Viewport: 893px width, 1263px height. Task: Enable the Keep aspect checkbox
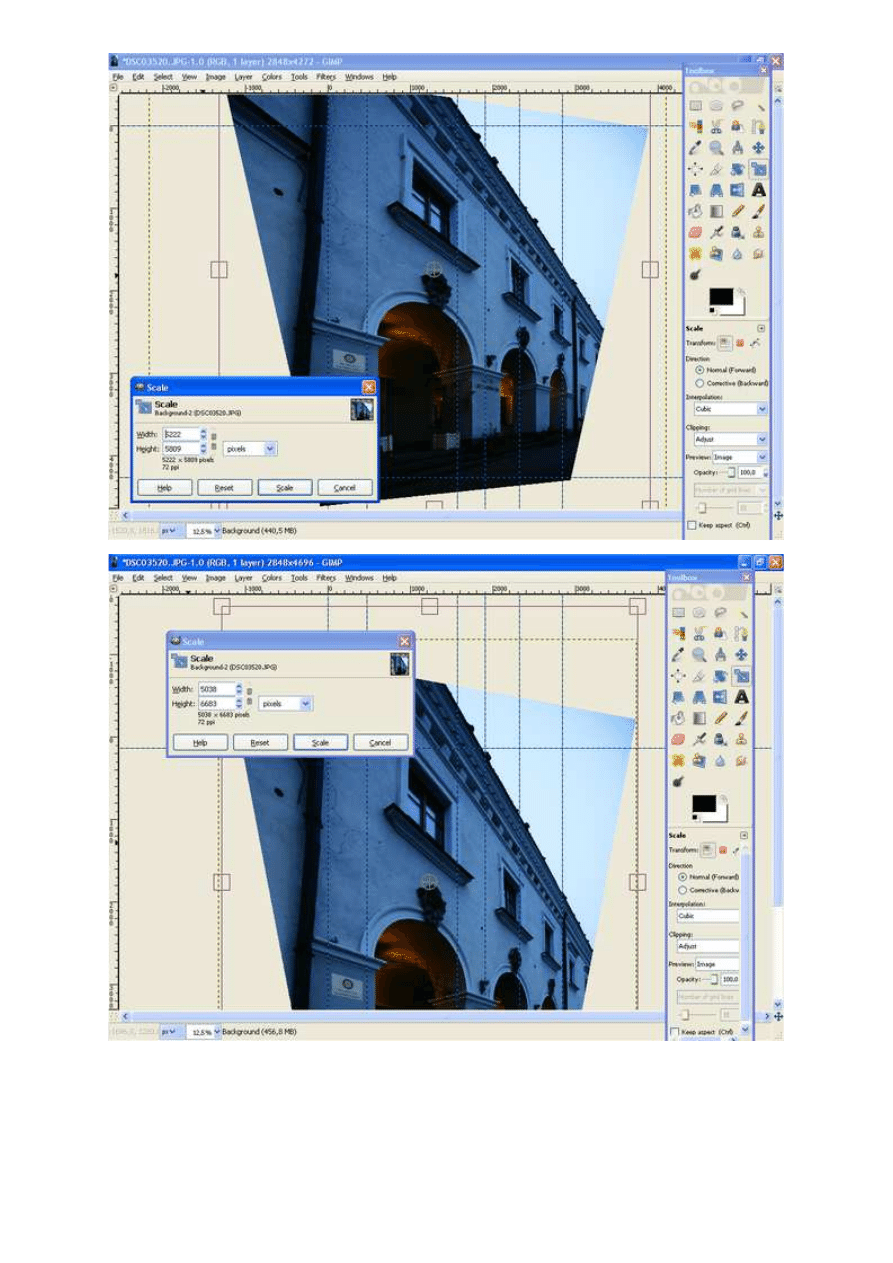[692, 525]
